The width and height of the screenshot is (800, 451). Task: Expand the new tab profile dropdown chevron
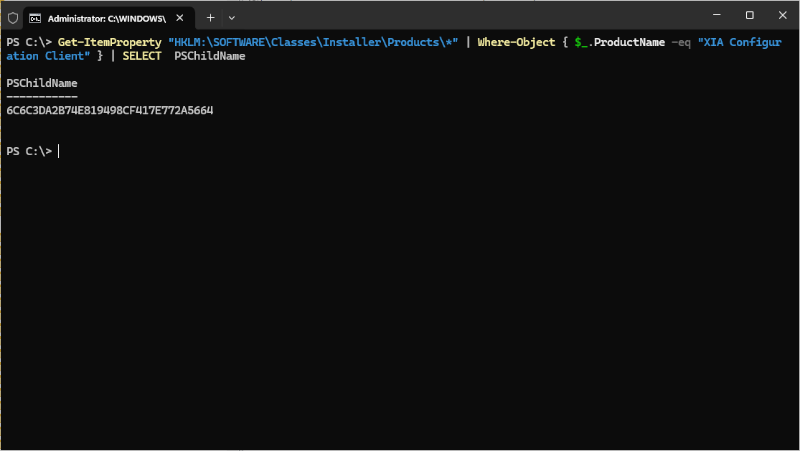(232, 17)
